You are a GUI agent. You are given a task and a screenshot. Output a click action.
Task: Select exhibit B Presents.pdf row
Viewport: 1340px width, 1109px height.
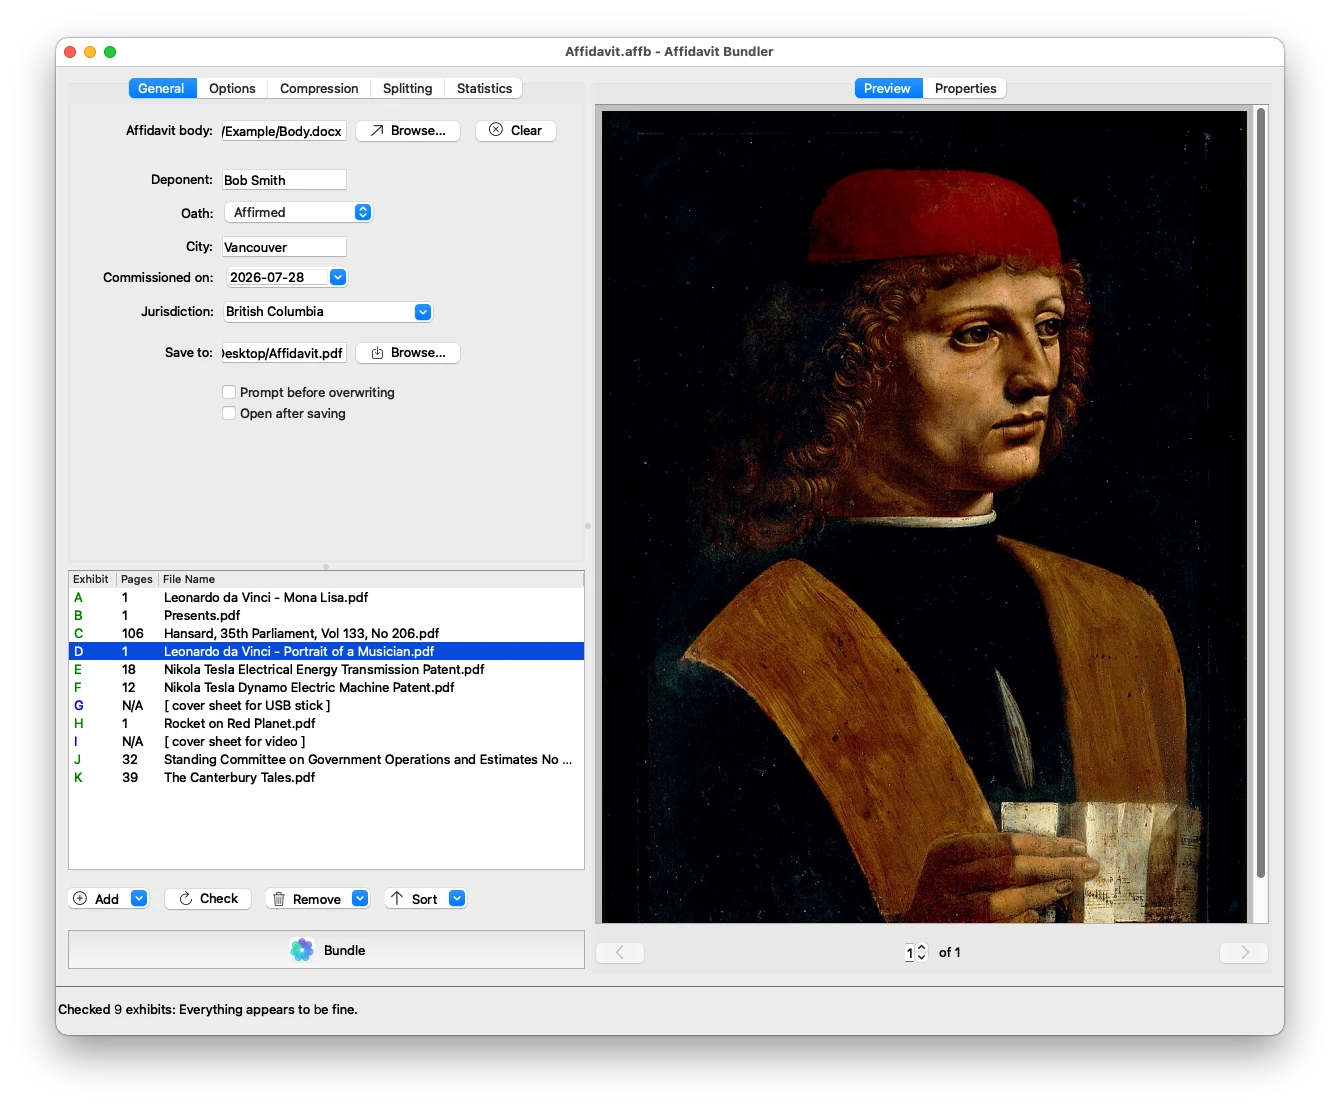(x=326, y=615)
